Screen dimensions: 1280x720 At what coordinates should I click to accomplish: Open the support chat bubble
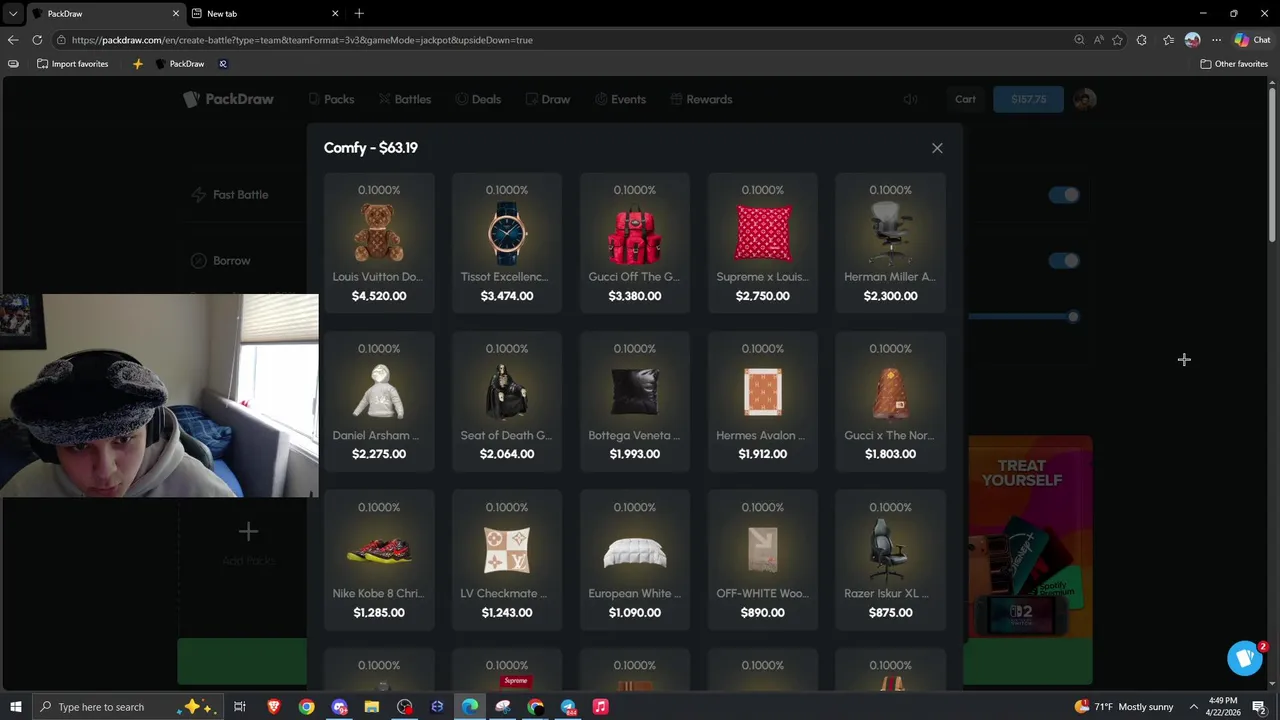pyautogui.click(x=1245, y=658)
